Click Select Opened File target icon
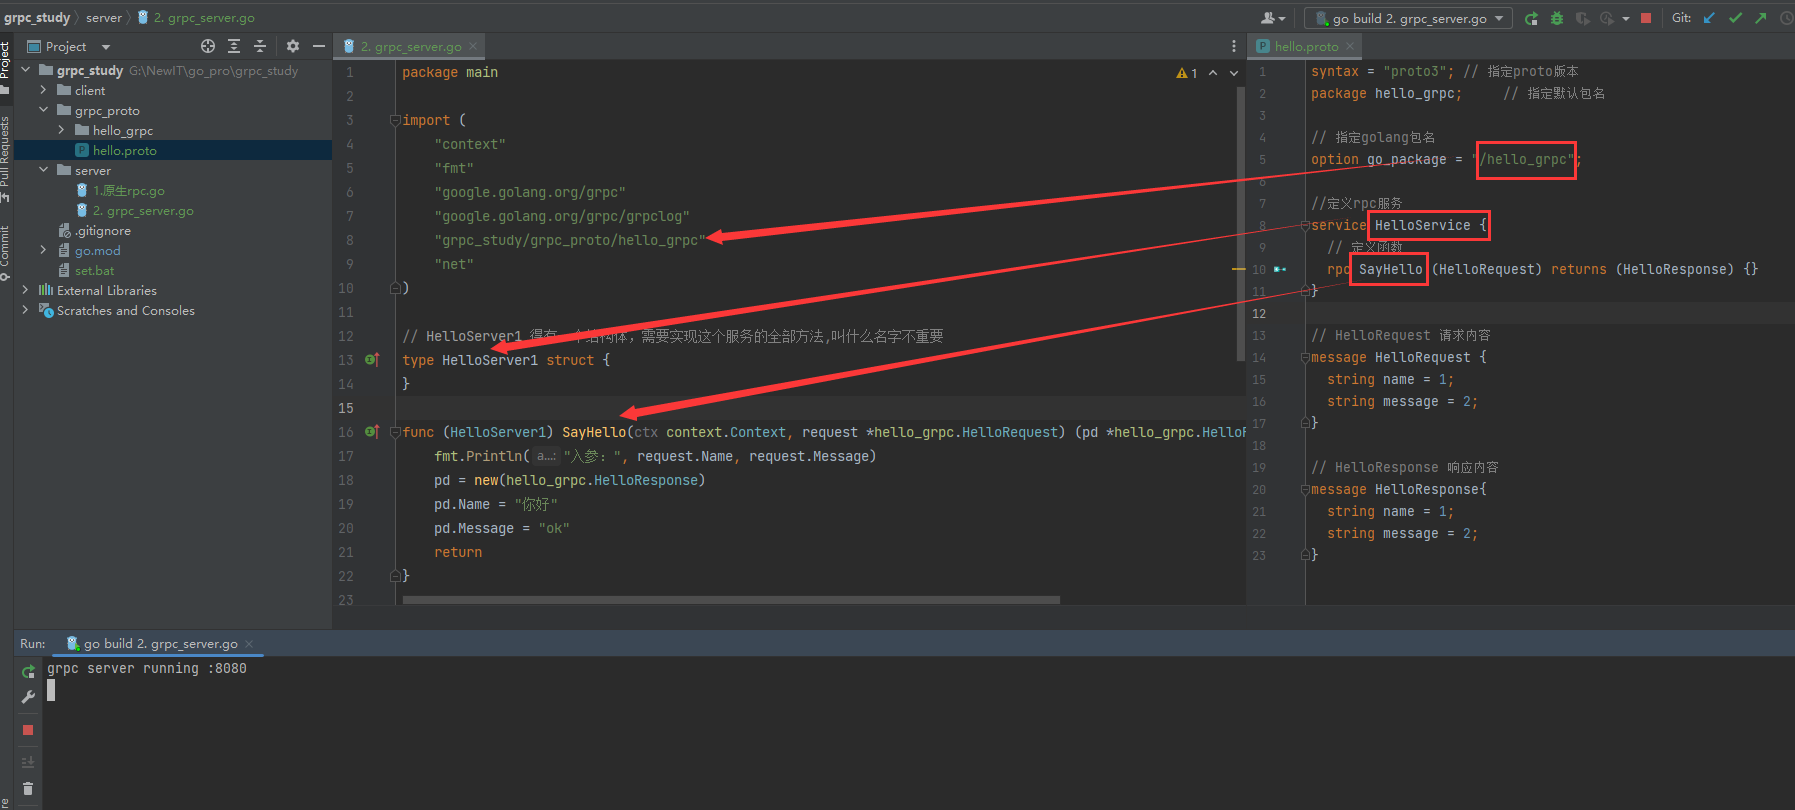This screenshot has width=1795, height=810. pyautogui.click(x=208, y=46)
